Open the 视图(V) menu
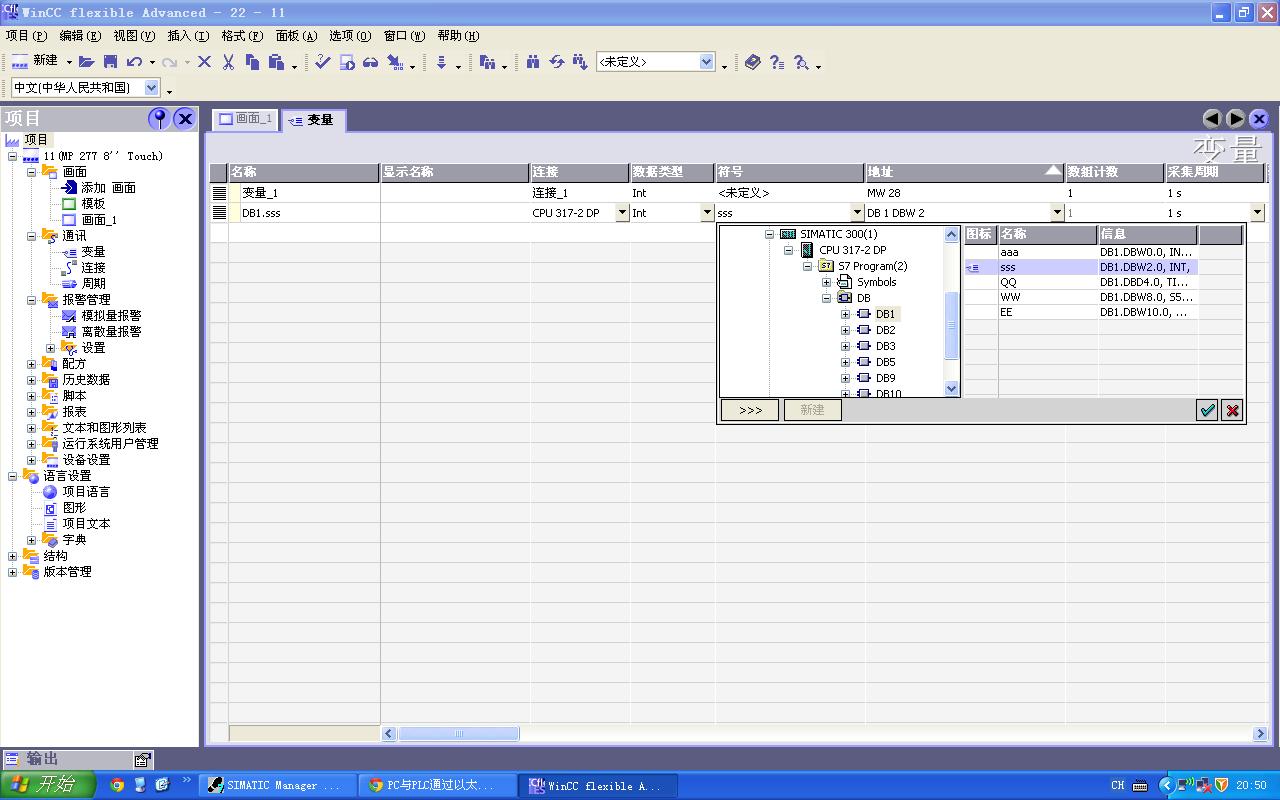 [134, 36]
